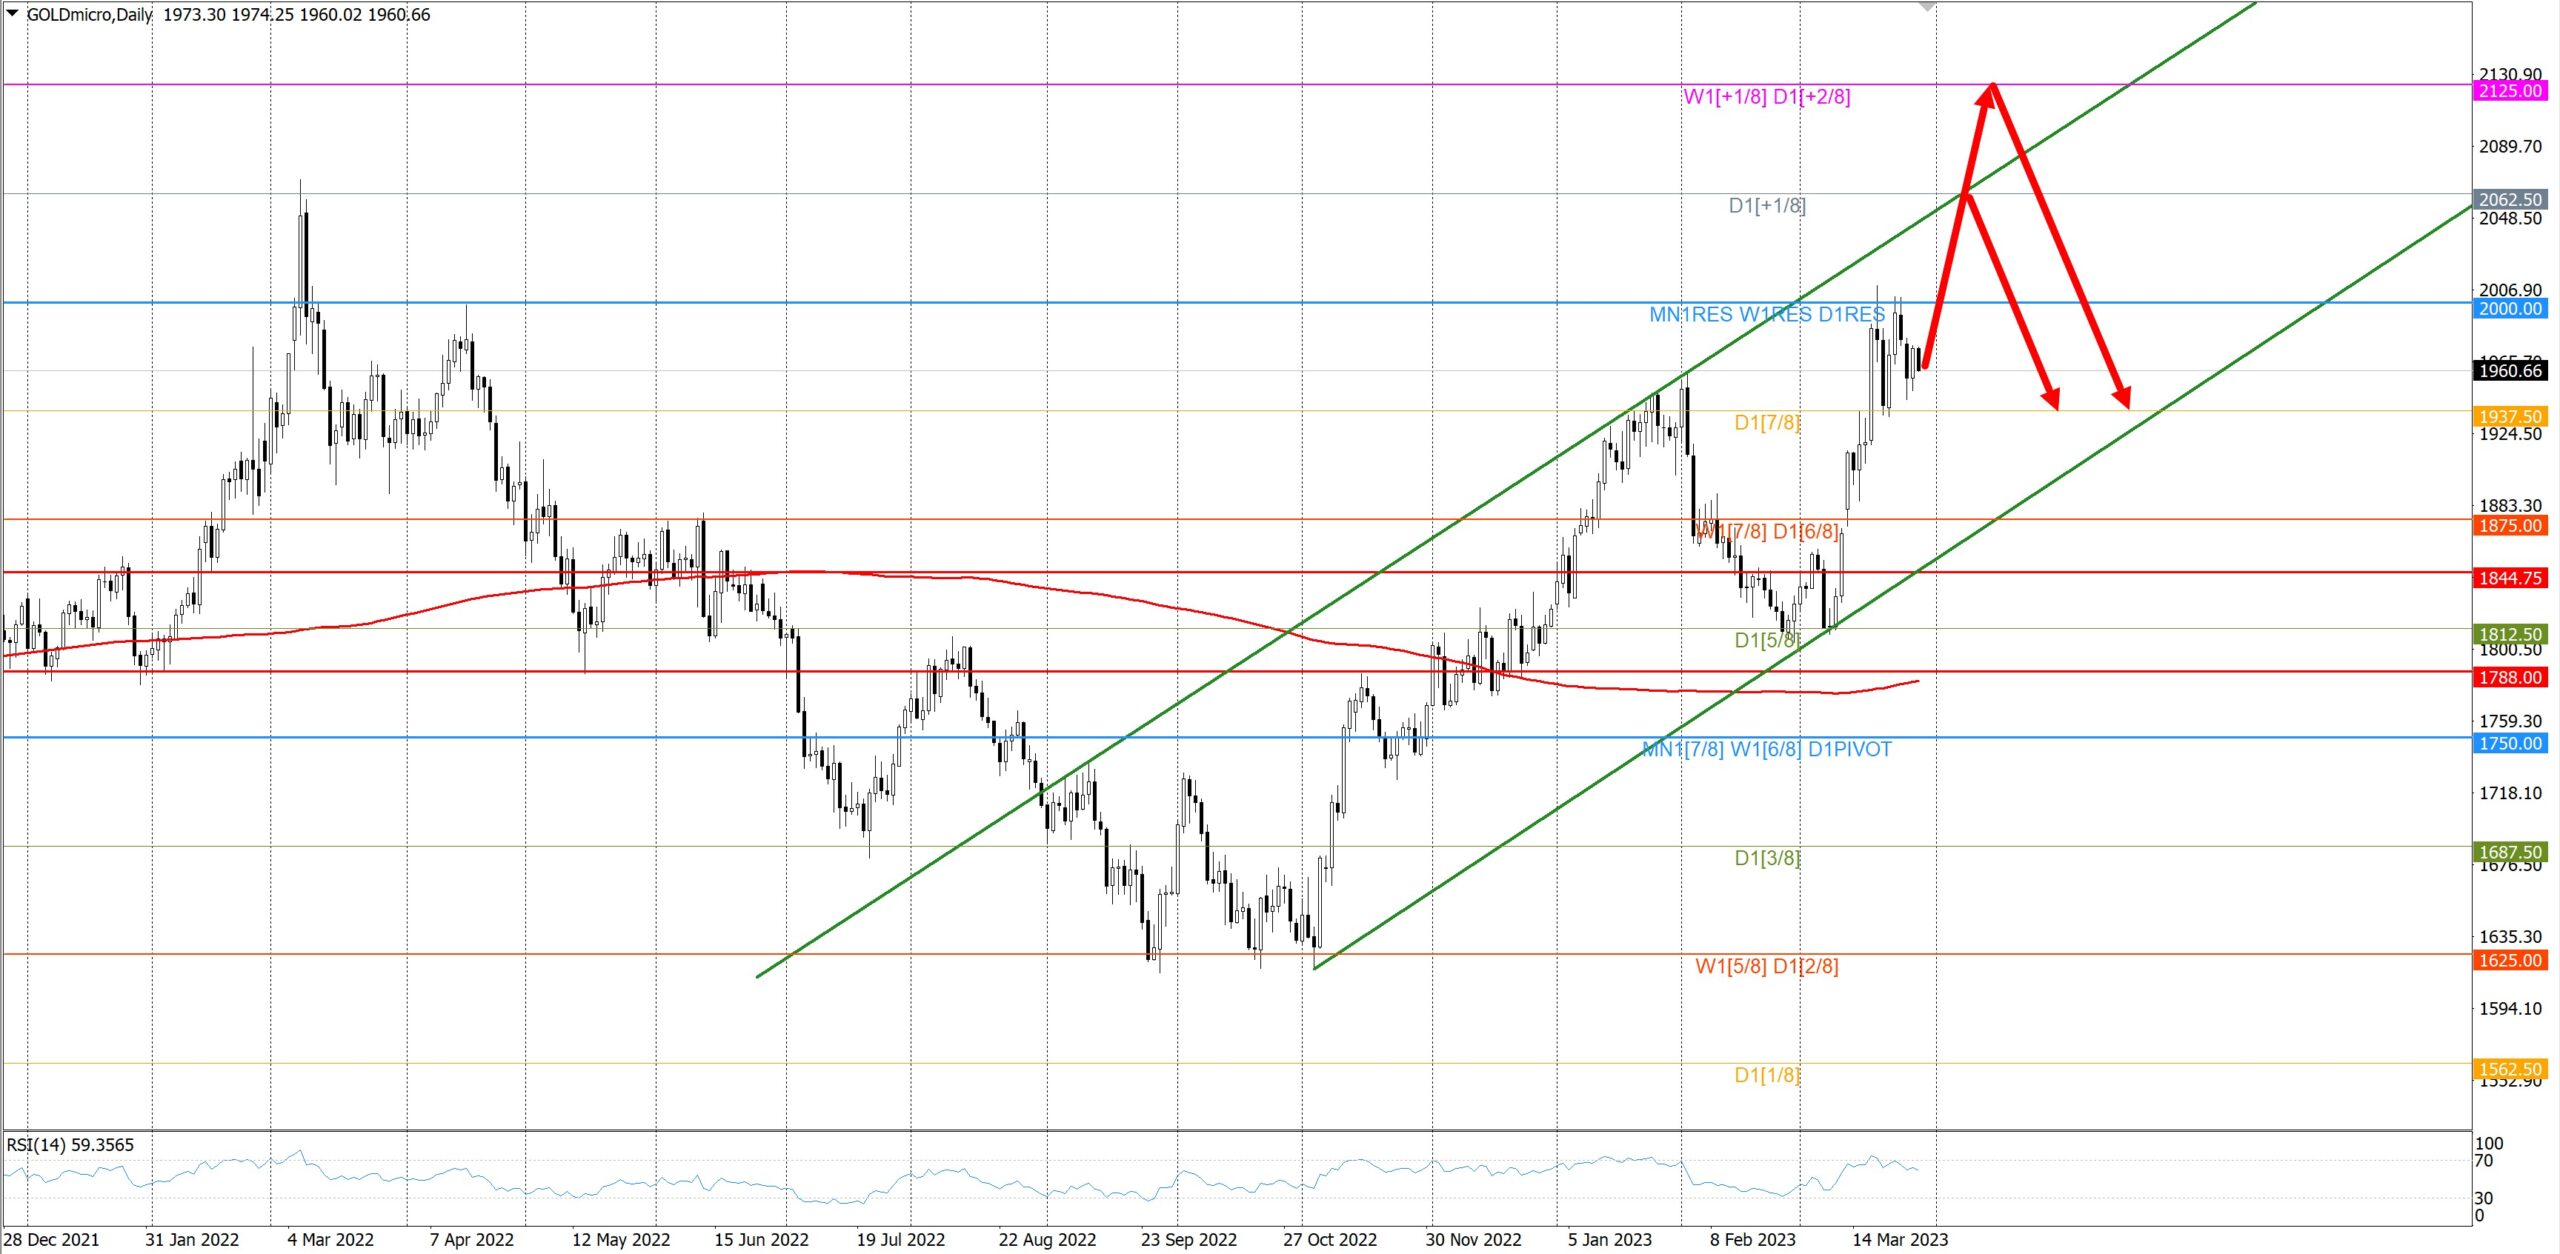Click the gray chart shift triangle marker
Image resolution: width=2560 pixels, height=1254 pixels.
(1927, 8)
